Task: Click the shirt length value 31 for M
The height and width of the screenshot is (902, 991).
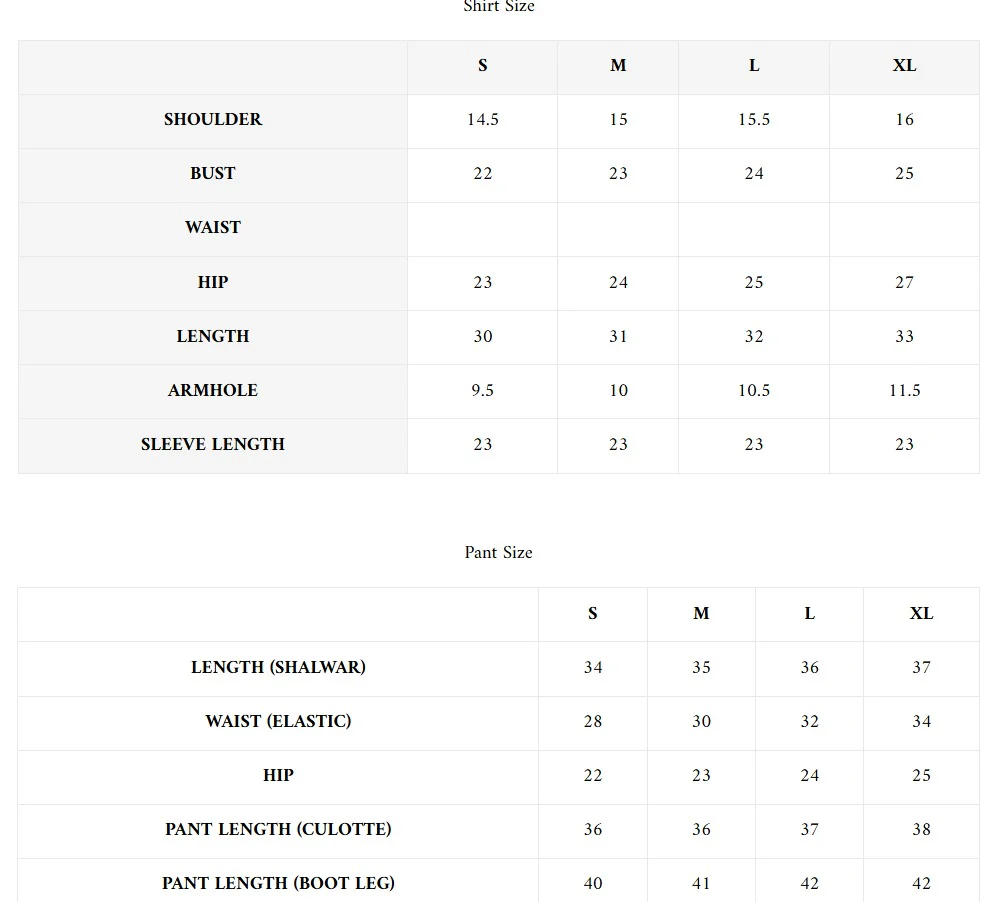Action: 618,337
